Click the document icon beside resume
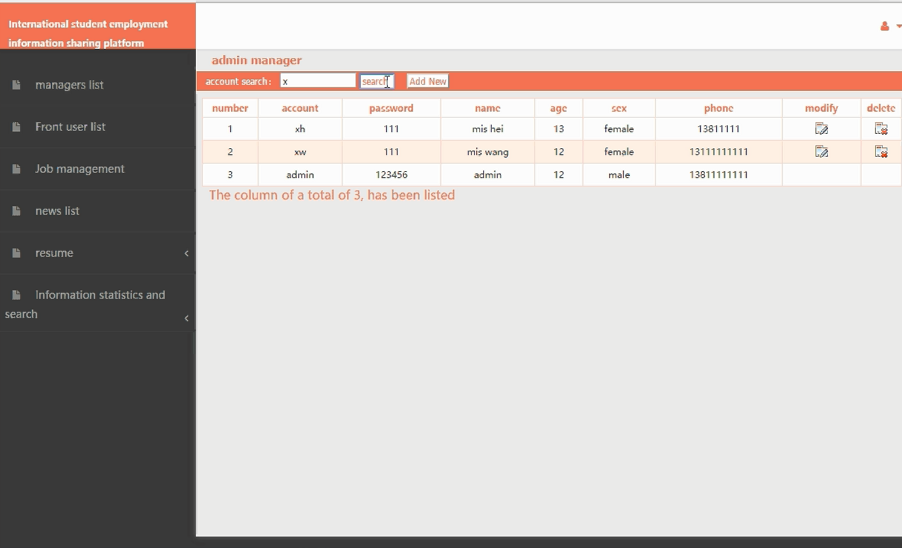The width and height of the screenshot is (902, 548). pos(16,253)
